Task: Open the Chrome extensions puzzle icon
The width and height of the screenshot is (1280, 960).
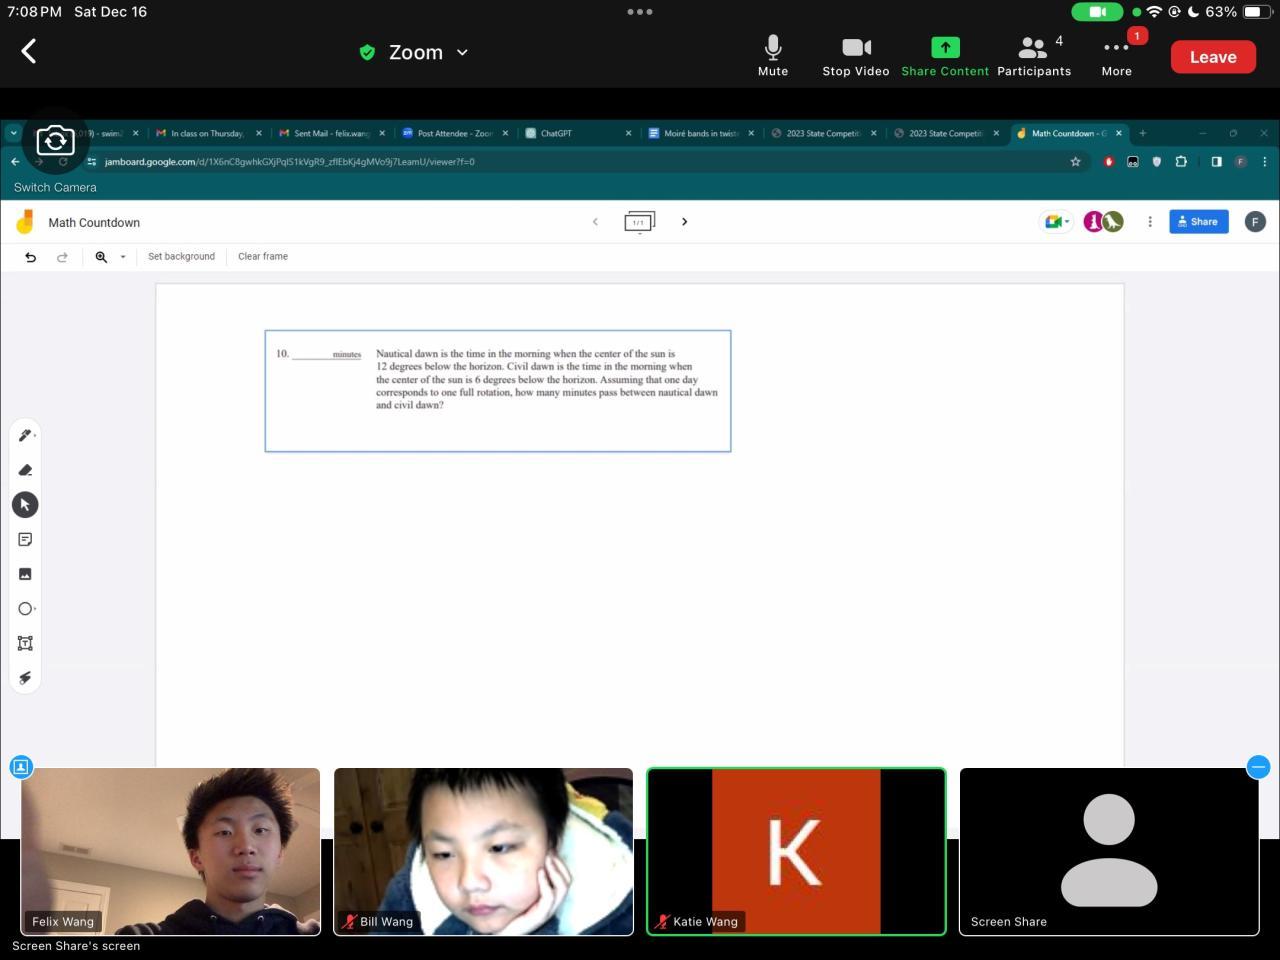Action: [x=1181, y=162]
